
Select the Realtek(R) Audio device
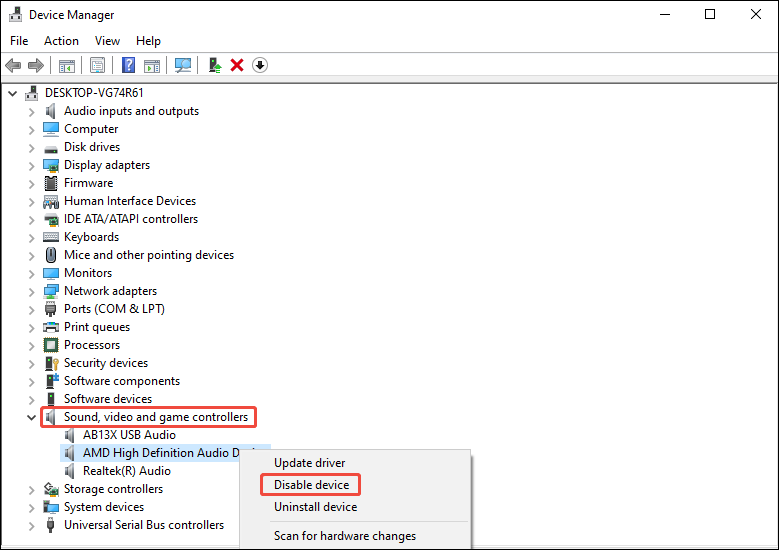(127, 471)
